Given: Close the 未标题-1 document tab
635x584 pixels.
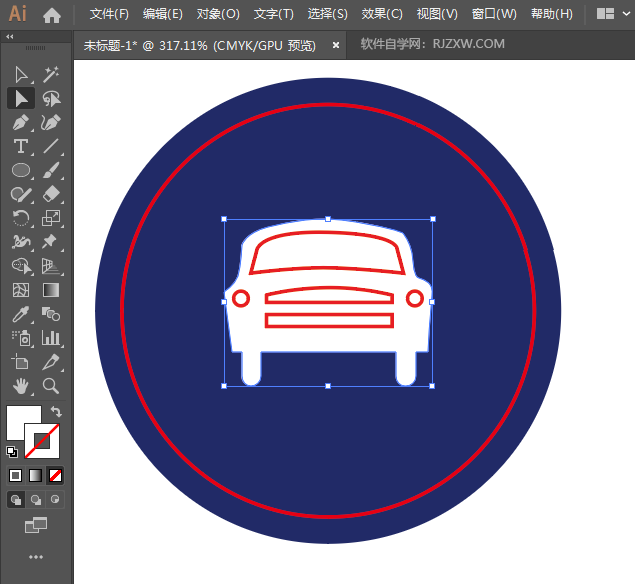Looking at the screenshot, I should pyautogui.click(x=336, y=45).
